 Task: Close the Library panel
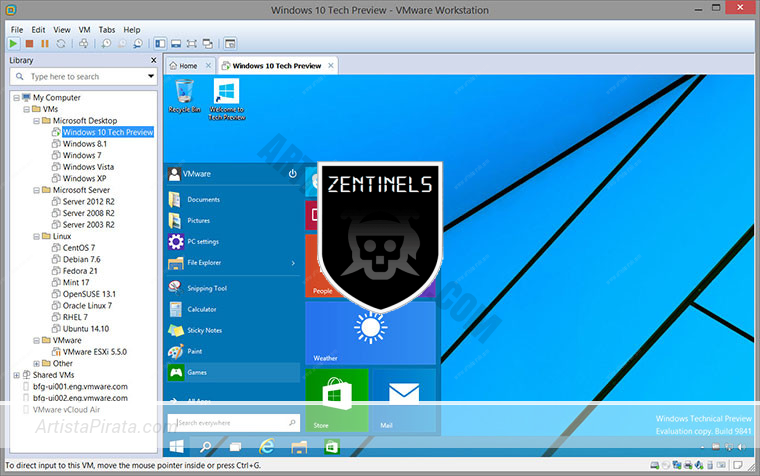point(154,60)
